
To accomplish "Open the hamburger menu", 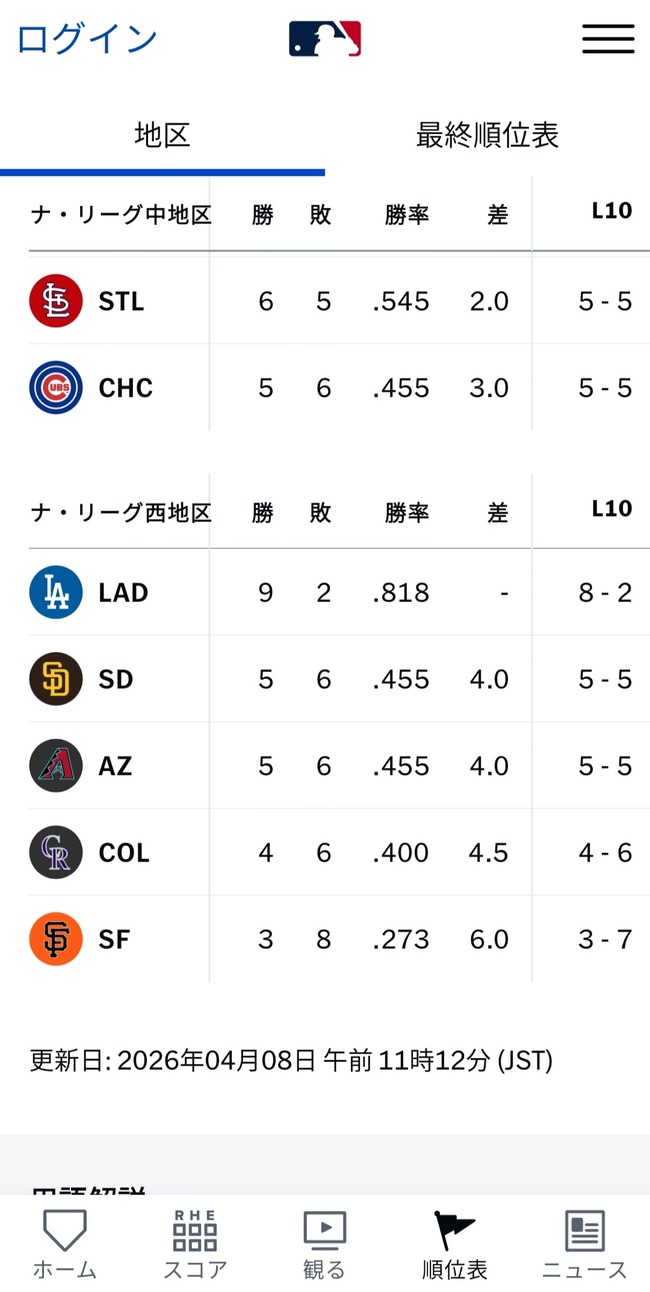I will point(608,39).
